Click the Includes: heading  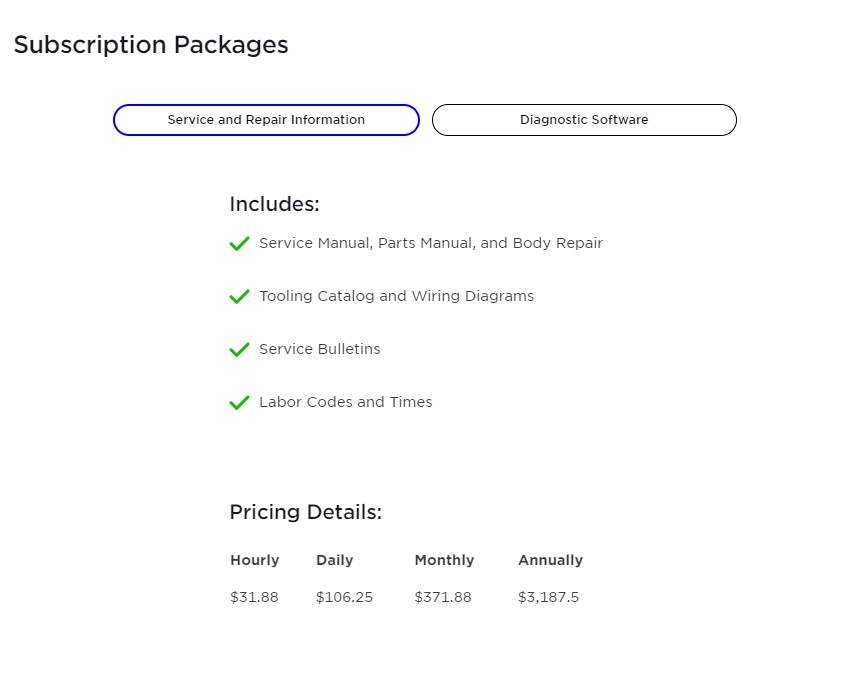(274, 204)
